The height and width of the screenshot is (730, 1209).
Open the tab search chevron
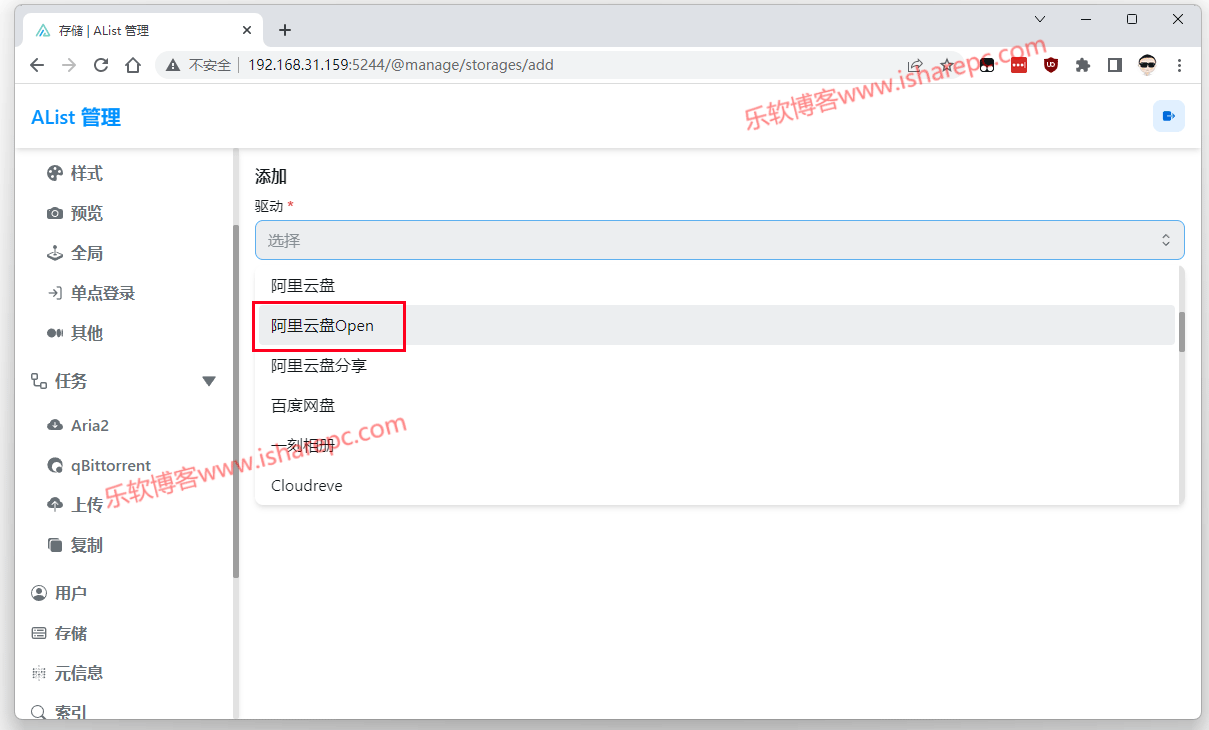tap(1040, 19)
